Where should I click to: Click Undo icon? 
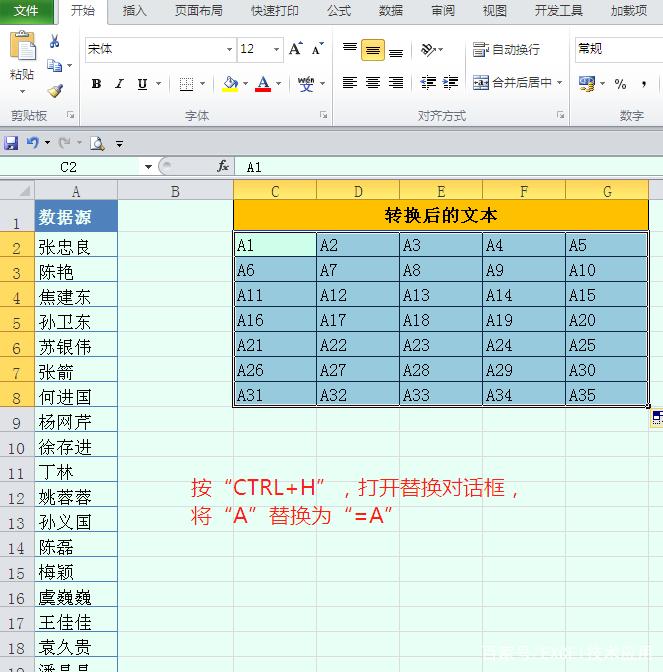pos(33,142)
